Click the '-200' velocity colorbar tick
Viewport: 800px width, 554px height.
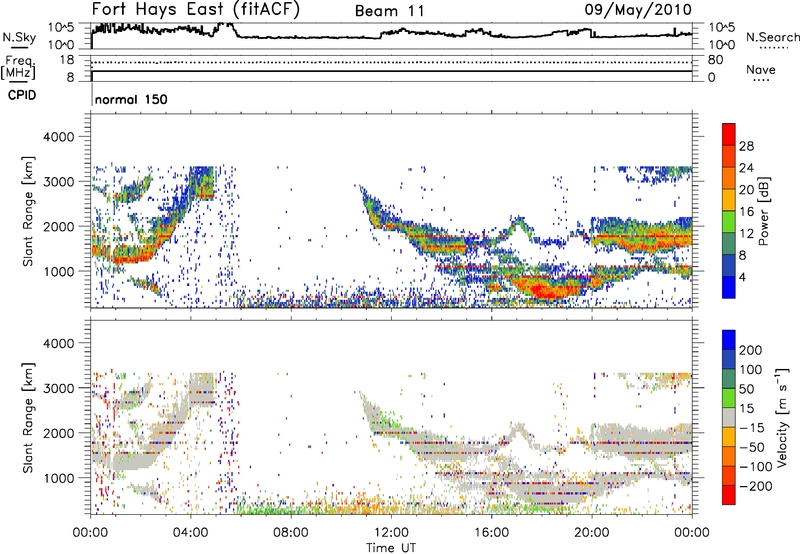(755, 486)
